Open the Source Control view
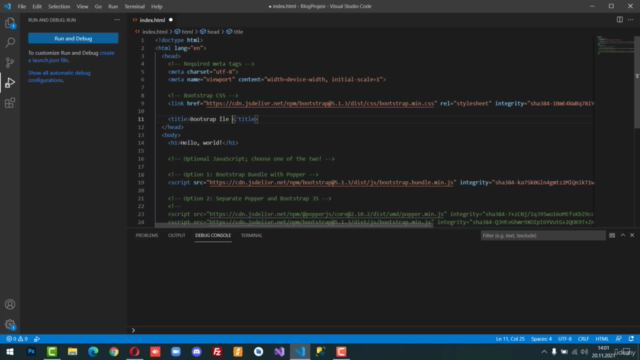 click(x=10, y=62)
